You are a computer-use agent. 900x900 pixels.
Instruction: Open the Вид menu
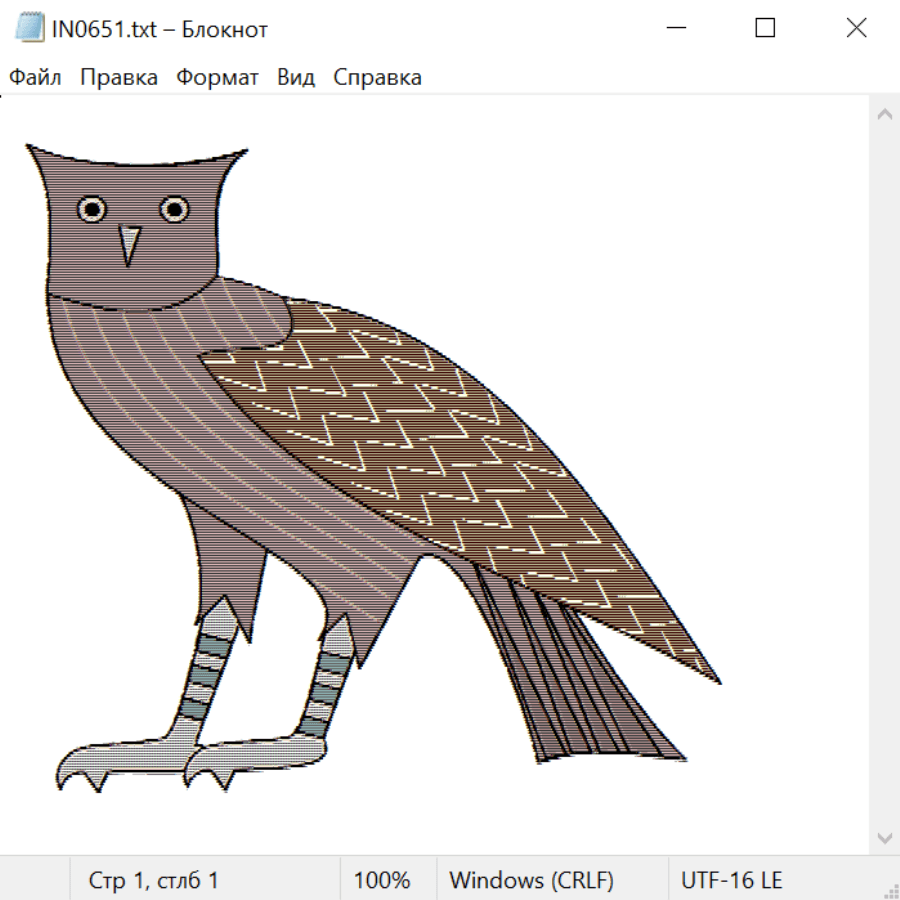click(295, 78)
